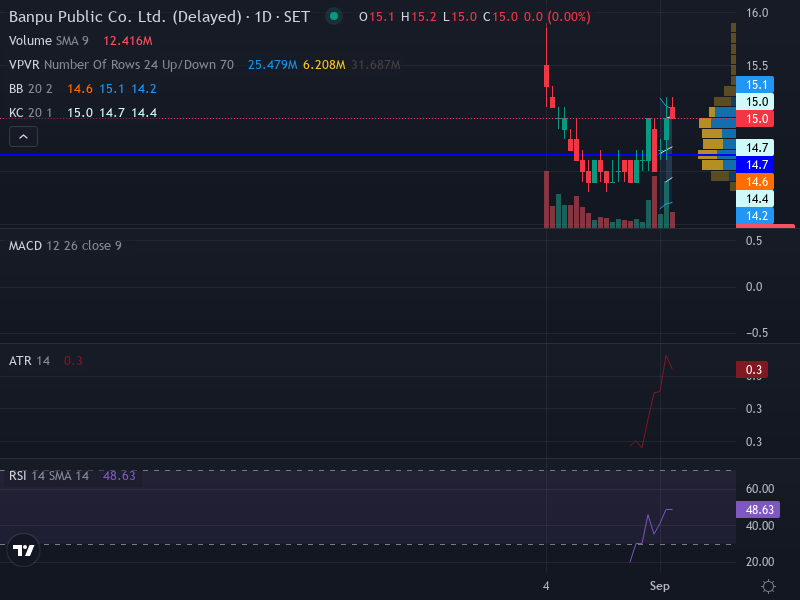Click the TradingView logo icon
Image resolution: width=800 pixels, height=600 pixels.
[x=23, y=550]
